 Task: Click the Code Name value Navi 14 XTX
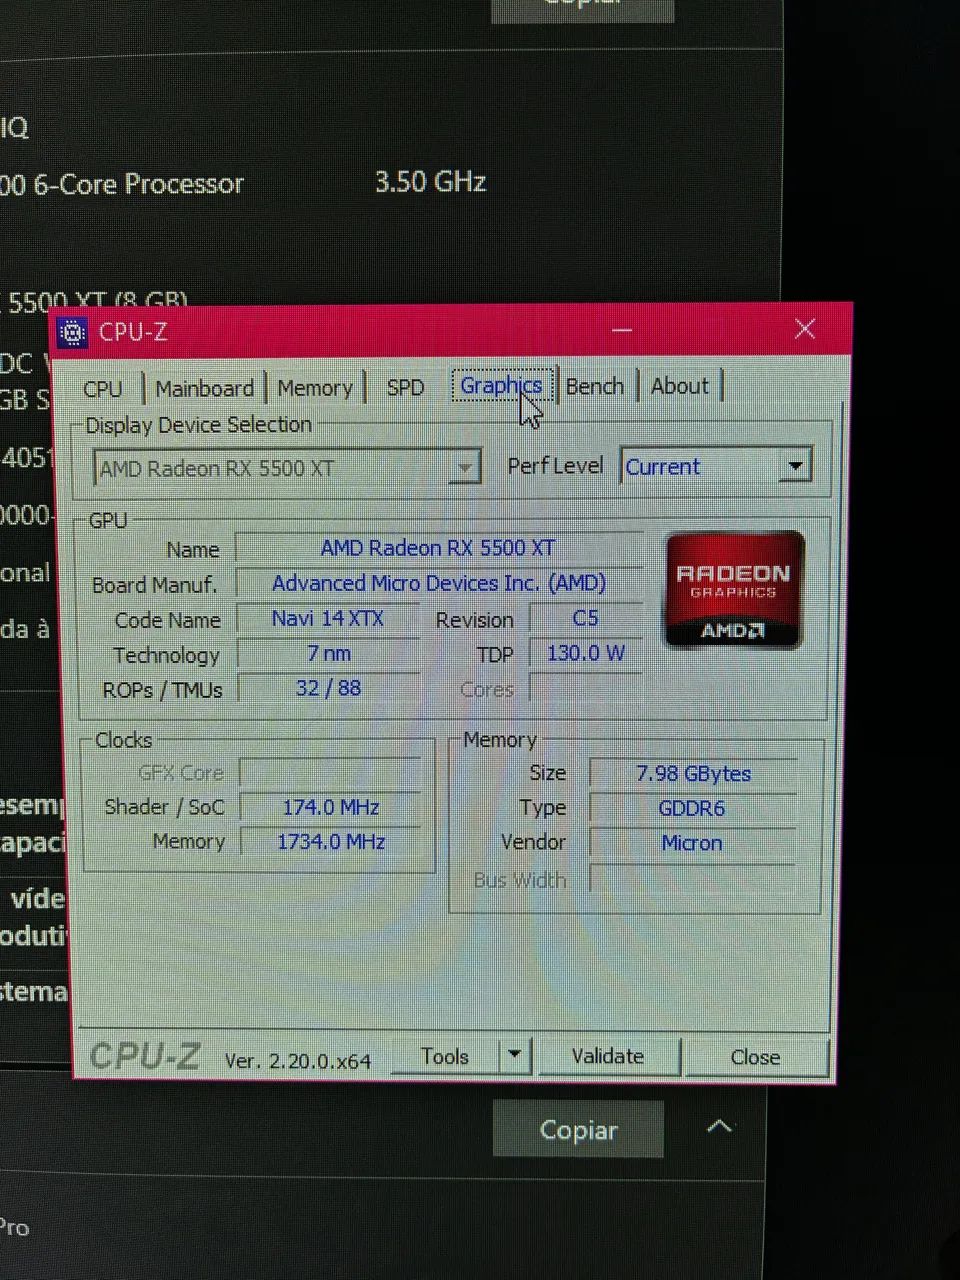pyautogui.click(x=328, y=619)
